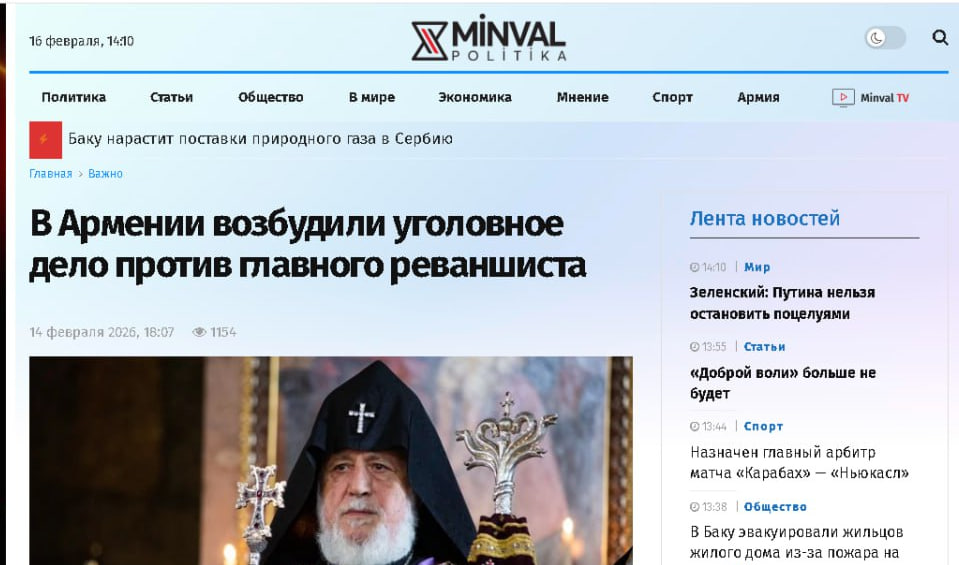Open the Serbia gas supplies headline

pos(260,139)
